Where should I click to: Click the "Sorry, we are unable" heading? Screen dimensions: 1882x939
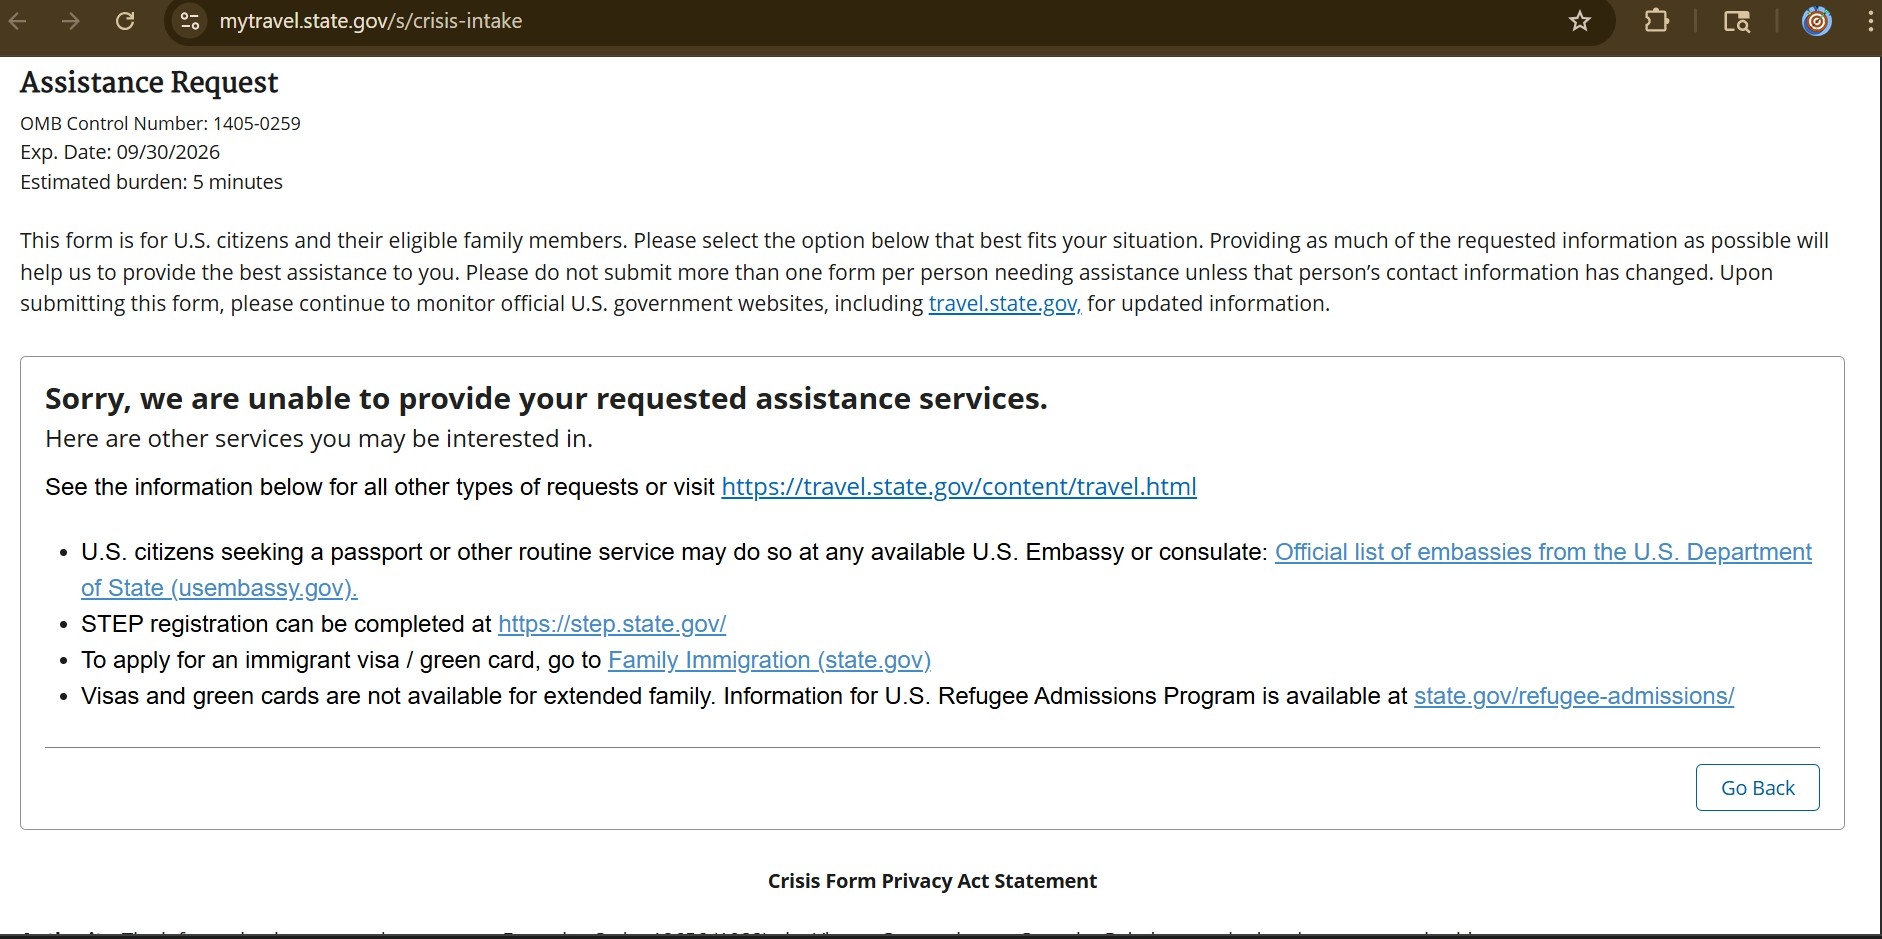click(546, 398)
